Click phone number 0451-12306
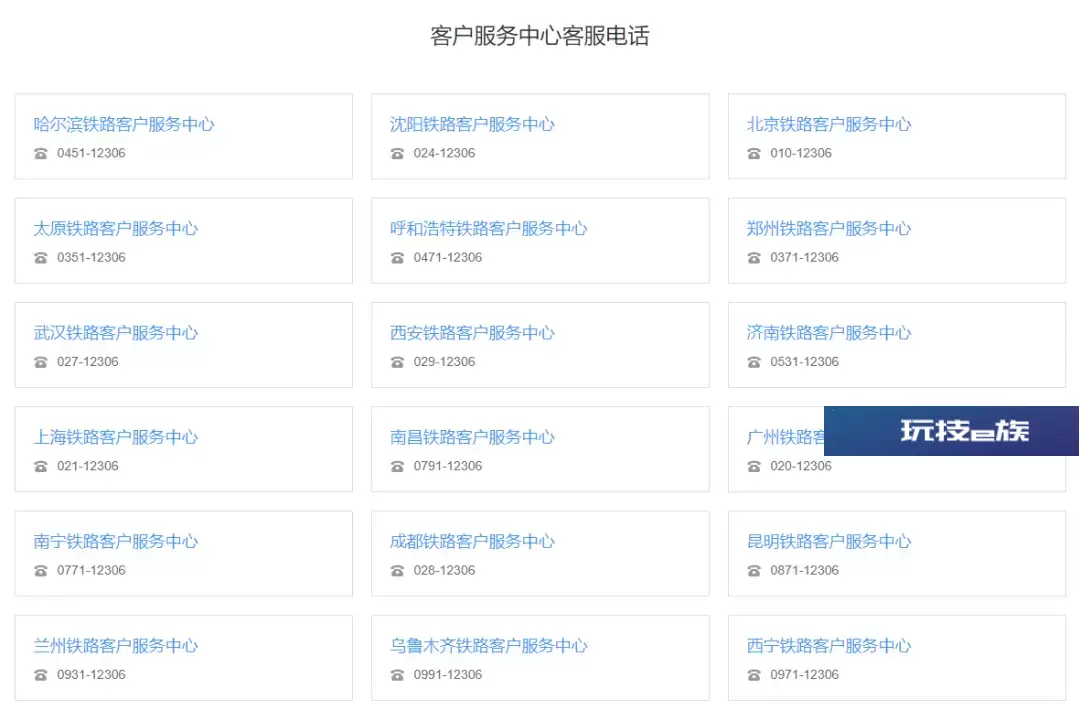The image size is (1080, 710). click(91, 153)
